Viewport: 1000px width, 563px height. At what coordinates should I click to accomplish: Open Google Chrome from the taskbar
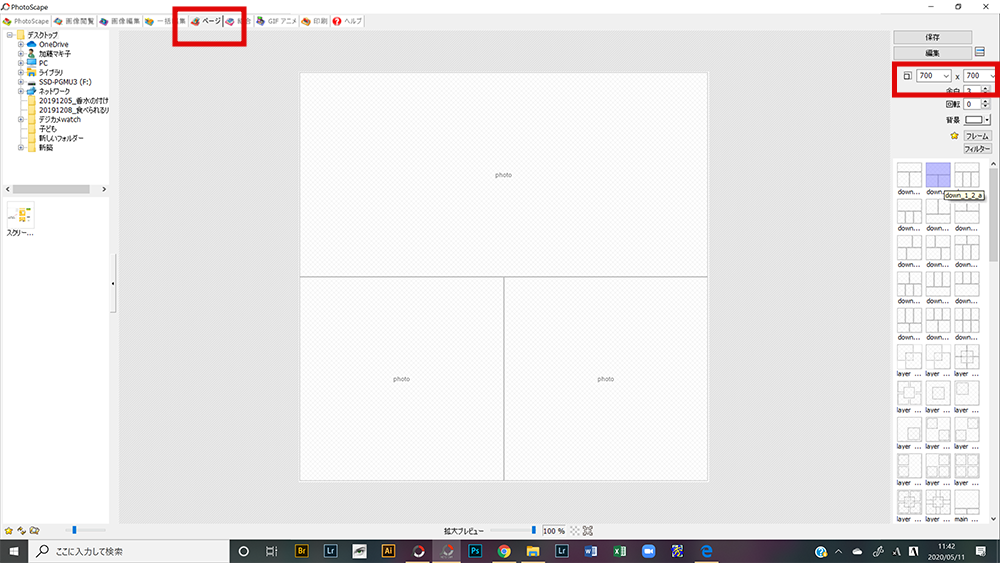tap(504, 551)
